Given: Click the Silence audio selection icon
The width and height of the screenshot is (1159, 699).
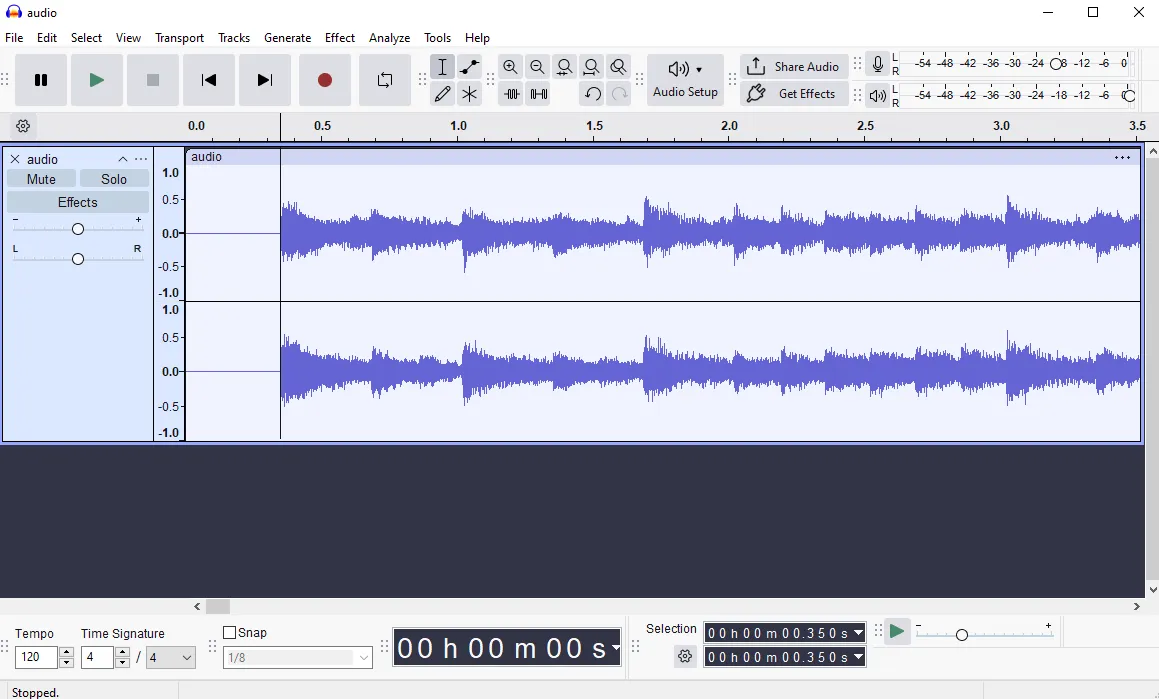Looking at the screenshot, I should [539, 94].
